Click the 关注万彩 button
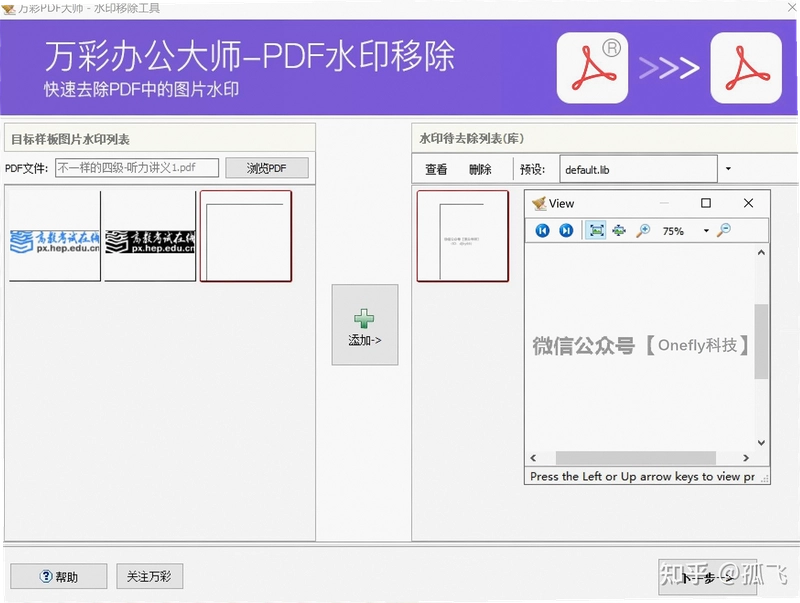This screenshot has height=603, width=800. (149, 576)
